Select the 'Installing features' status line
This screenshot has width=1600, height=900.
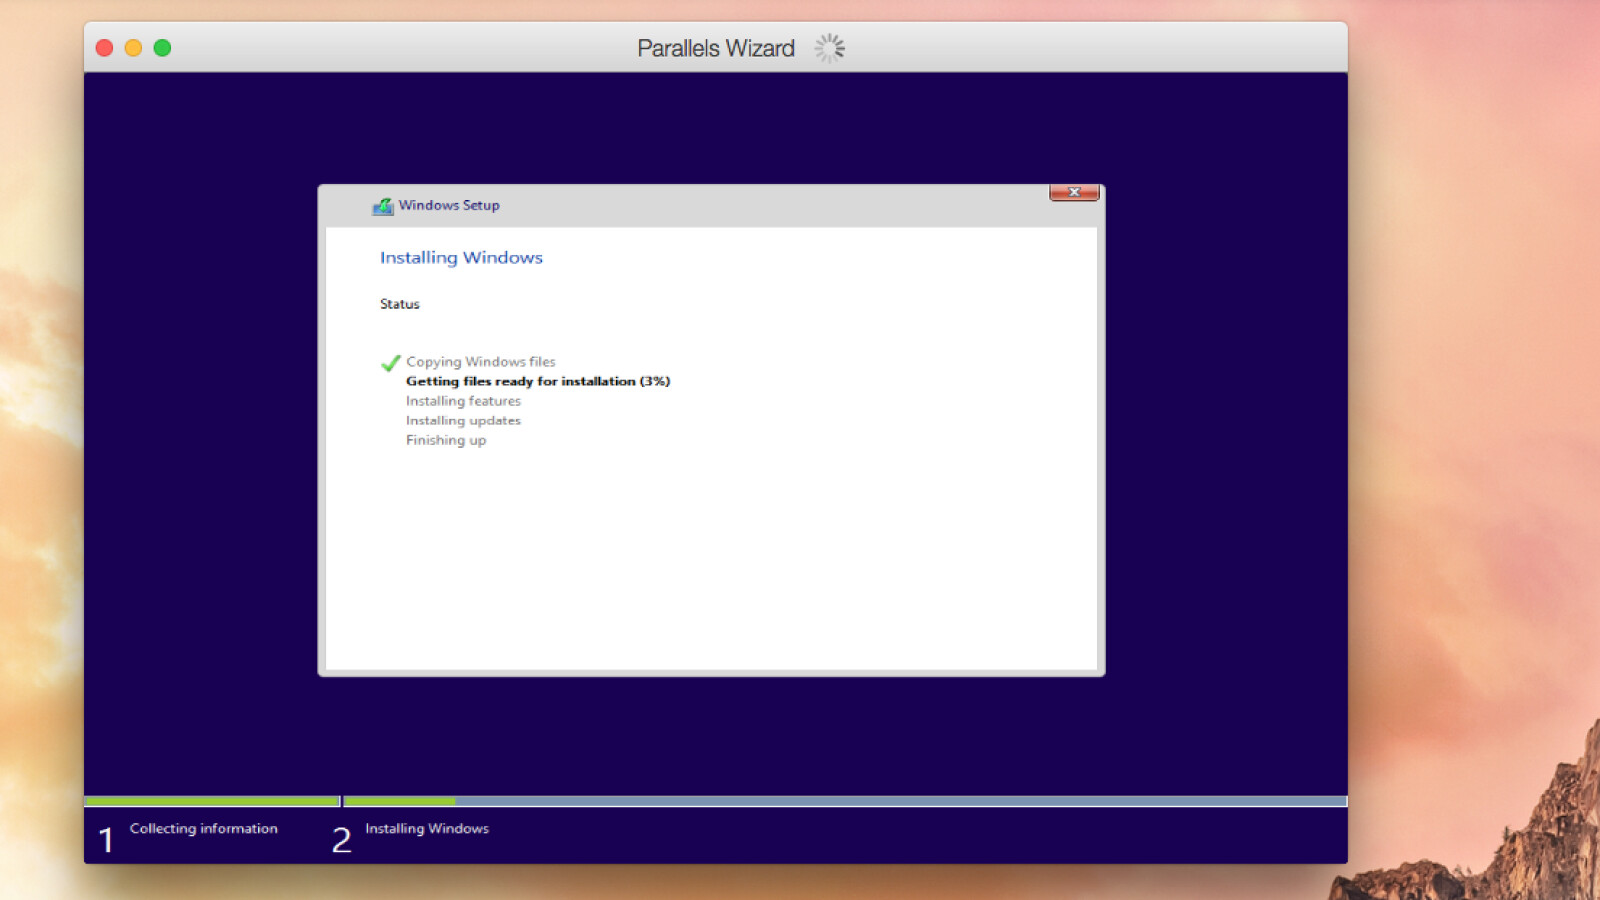click(463, 401)
